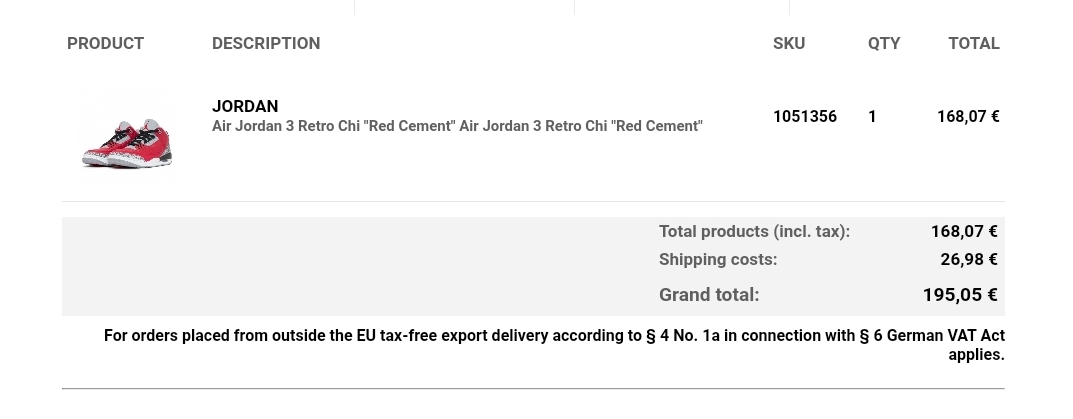Click the word applies. in the notice

point(977,355)
